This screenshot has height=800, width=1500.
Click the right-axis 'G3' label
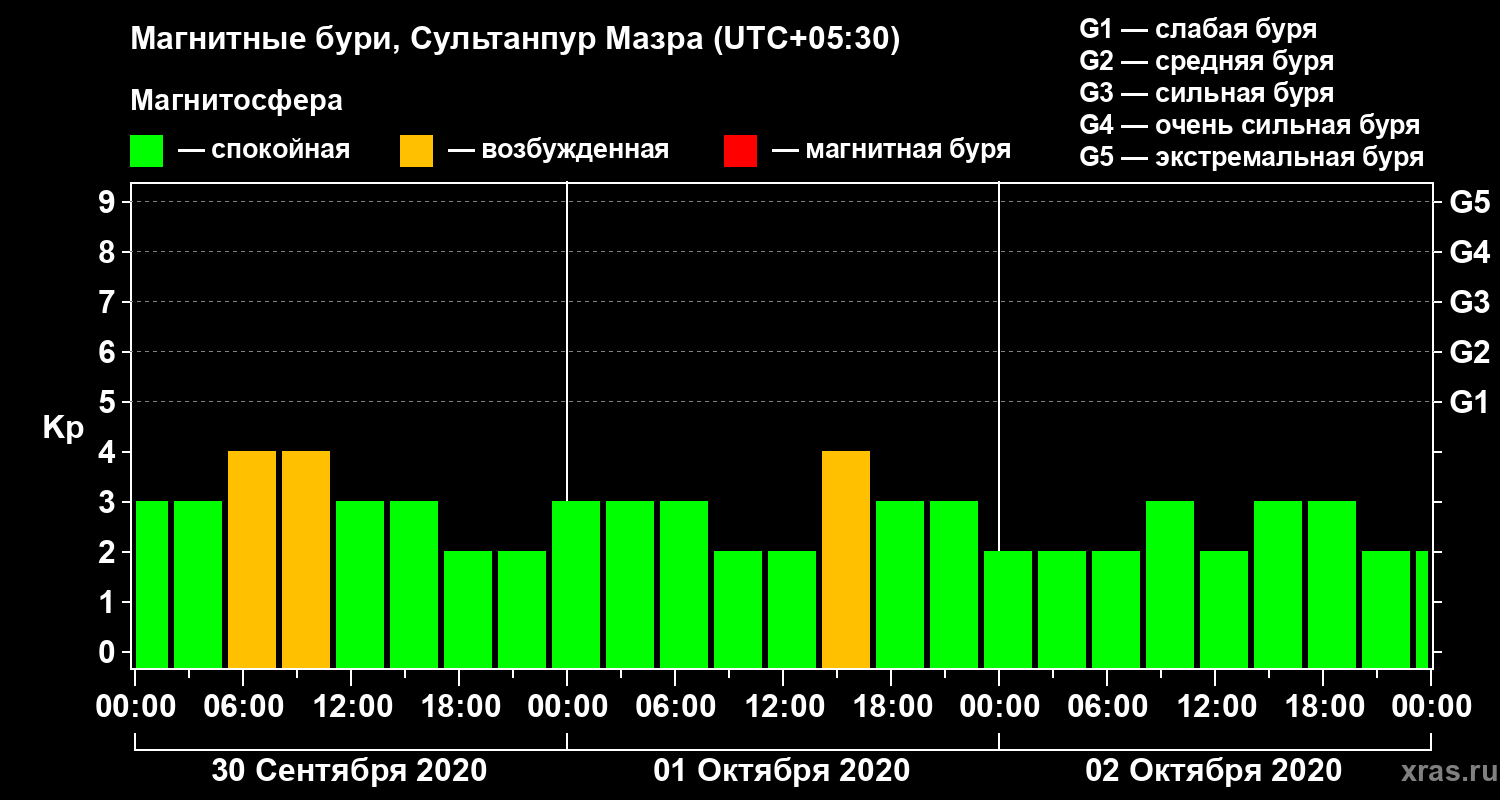click(1469, 303)
